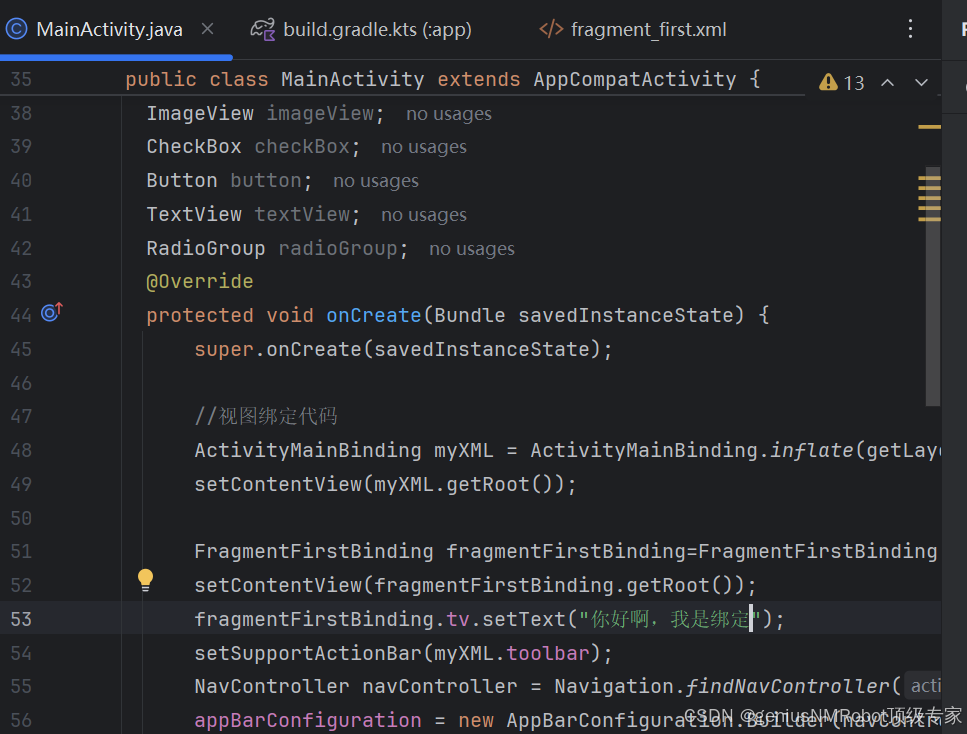Click the no usages hint beside imageView
Viewport: 967px width, 734px height.
coord(448,113)
